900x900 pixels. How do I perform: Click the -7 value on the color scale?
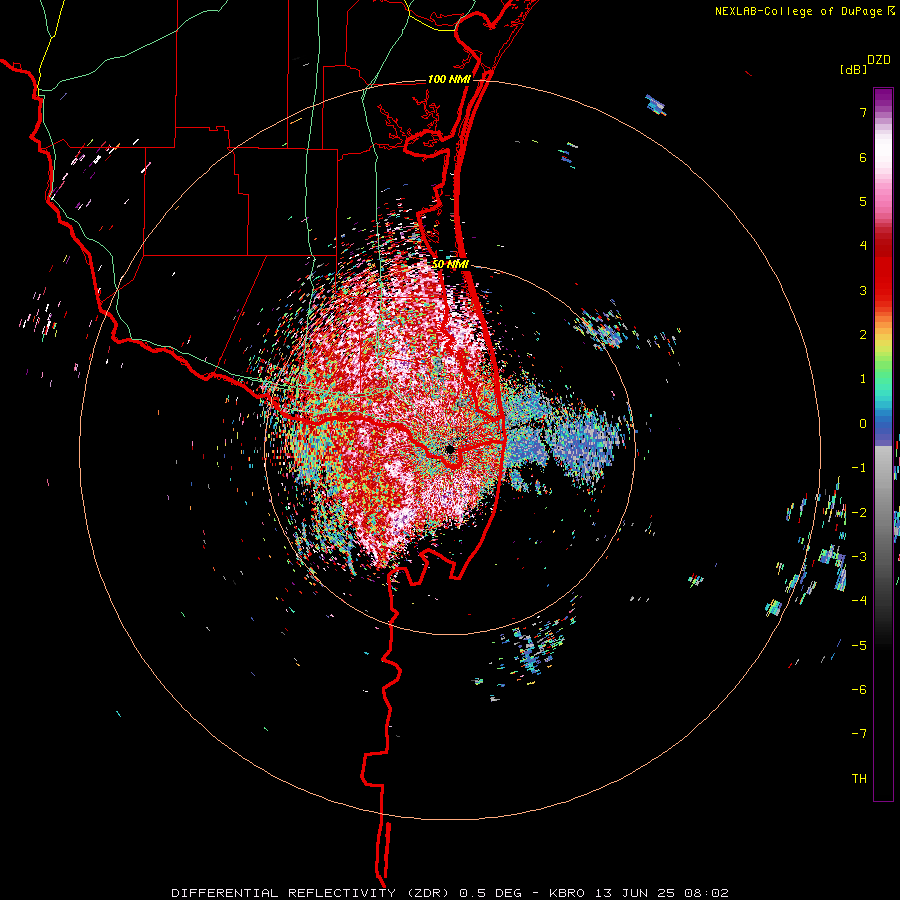(x=859, y=734)
